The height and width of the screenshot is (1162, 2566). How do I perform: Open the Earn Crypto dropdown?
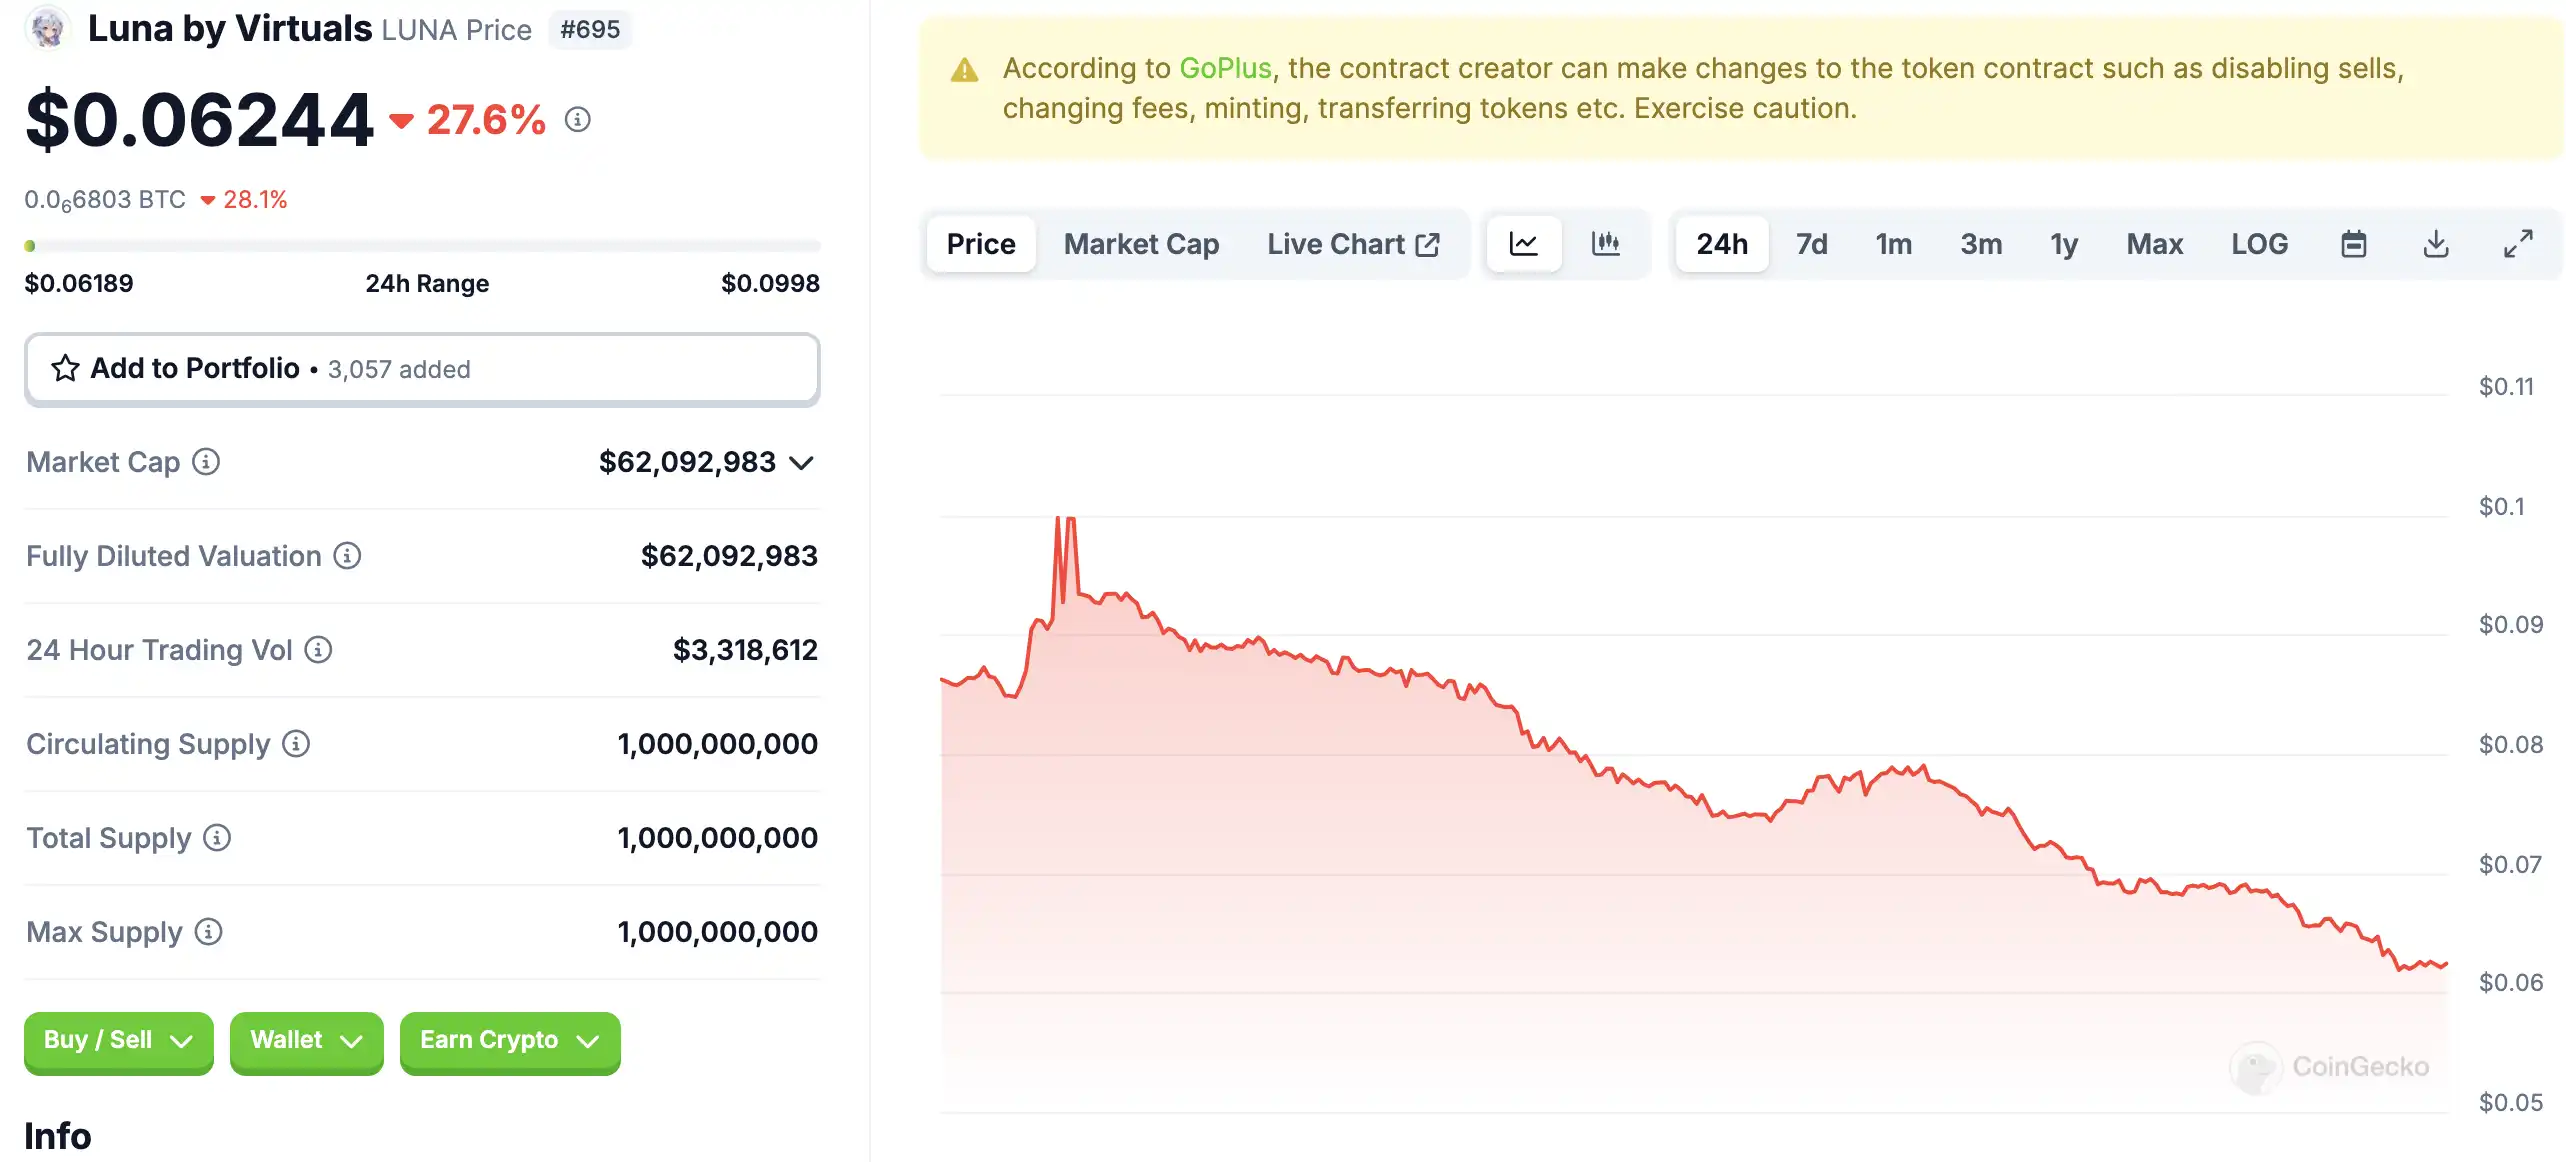pos(509,1041)
